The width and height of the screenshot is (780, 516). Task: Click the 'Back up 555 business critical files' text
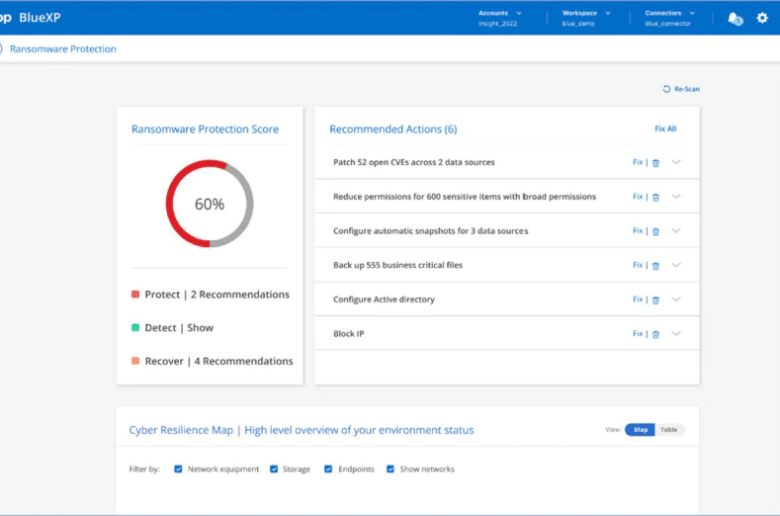397,265
